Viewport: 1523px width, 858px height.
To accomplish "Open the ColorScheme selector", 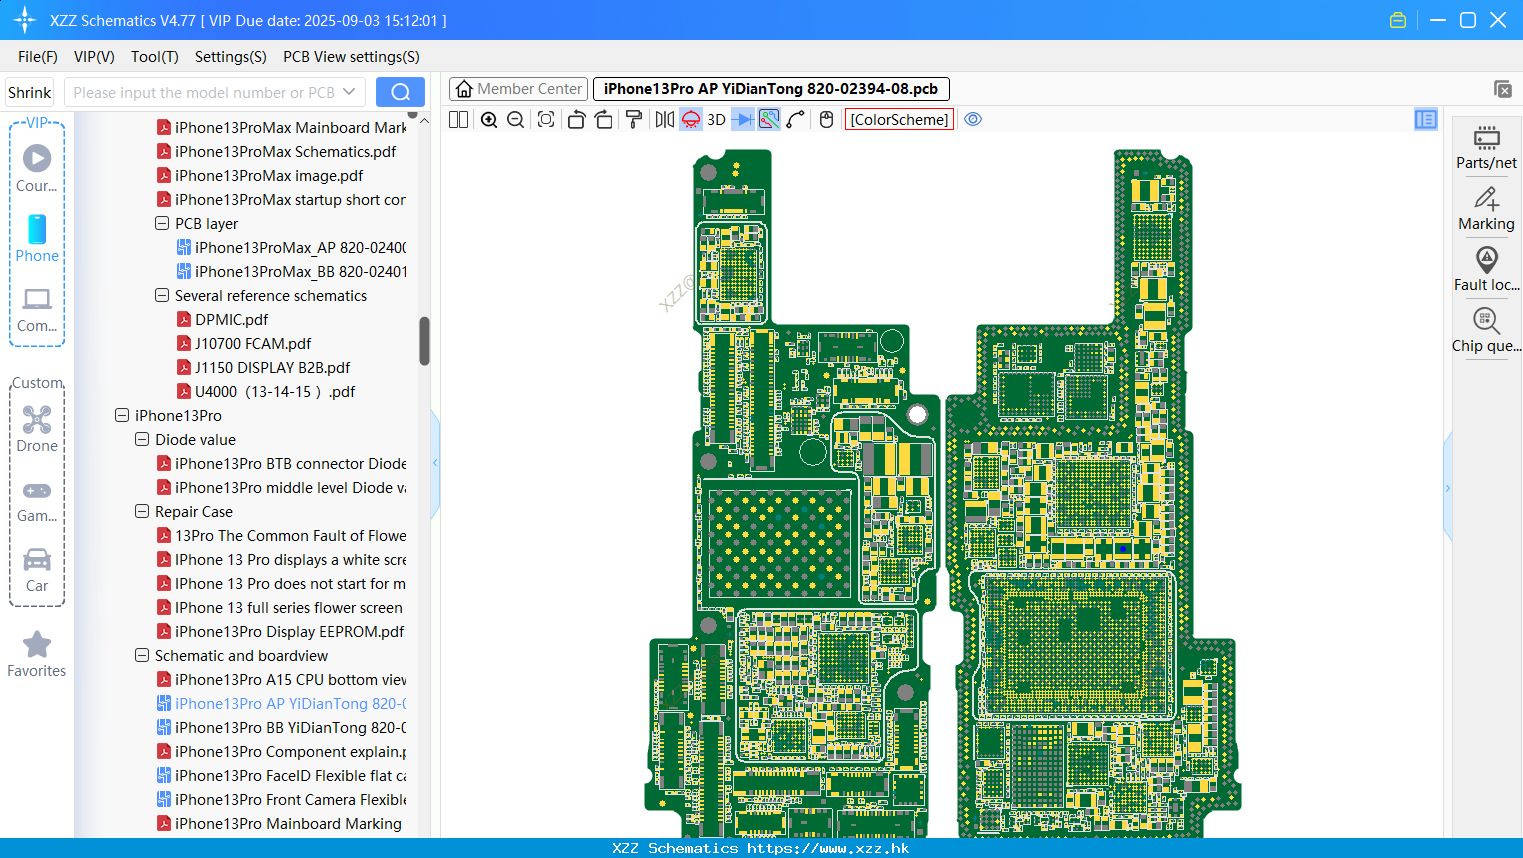I will (900, 120).
